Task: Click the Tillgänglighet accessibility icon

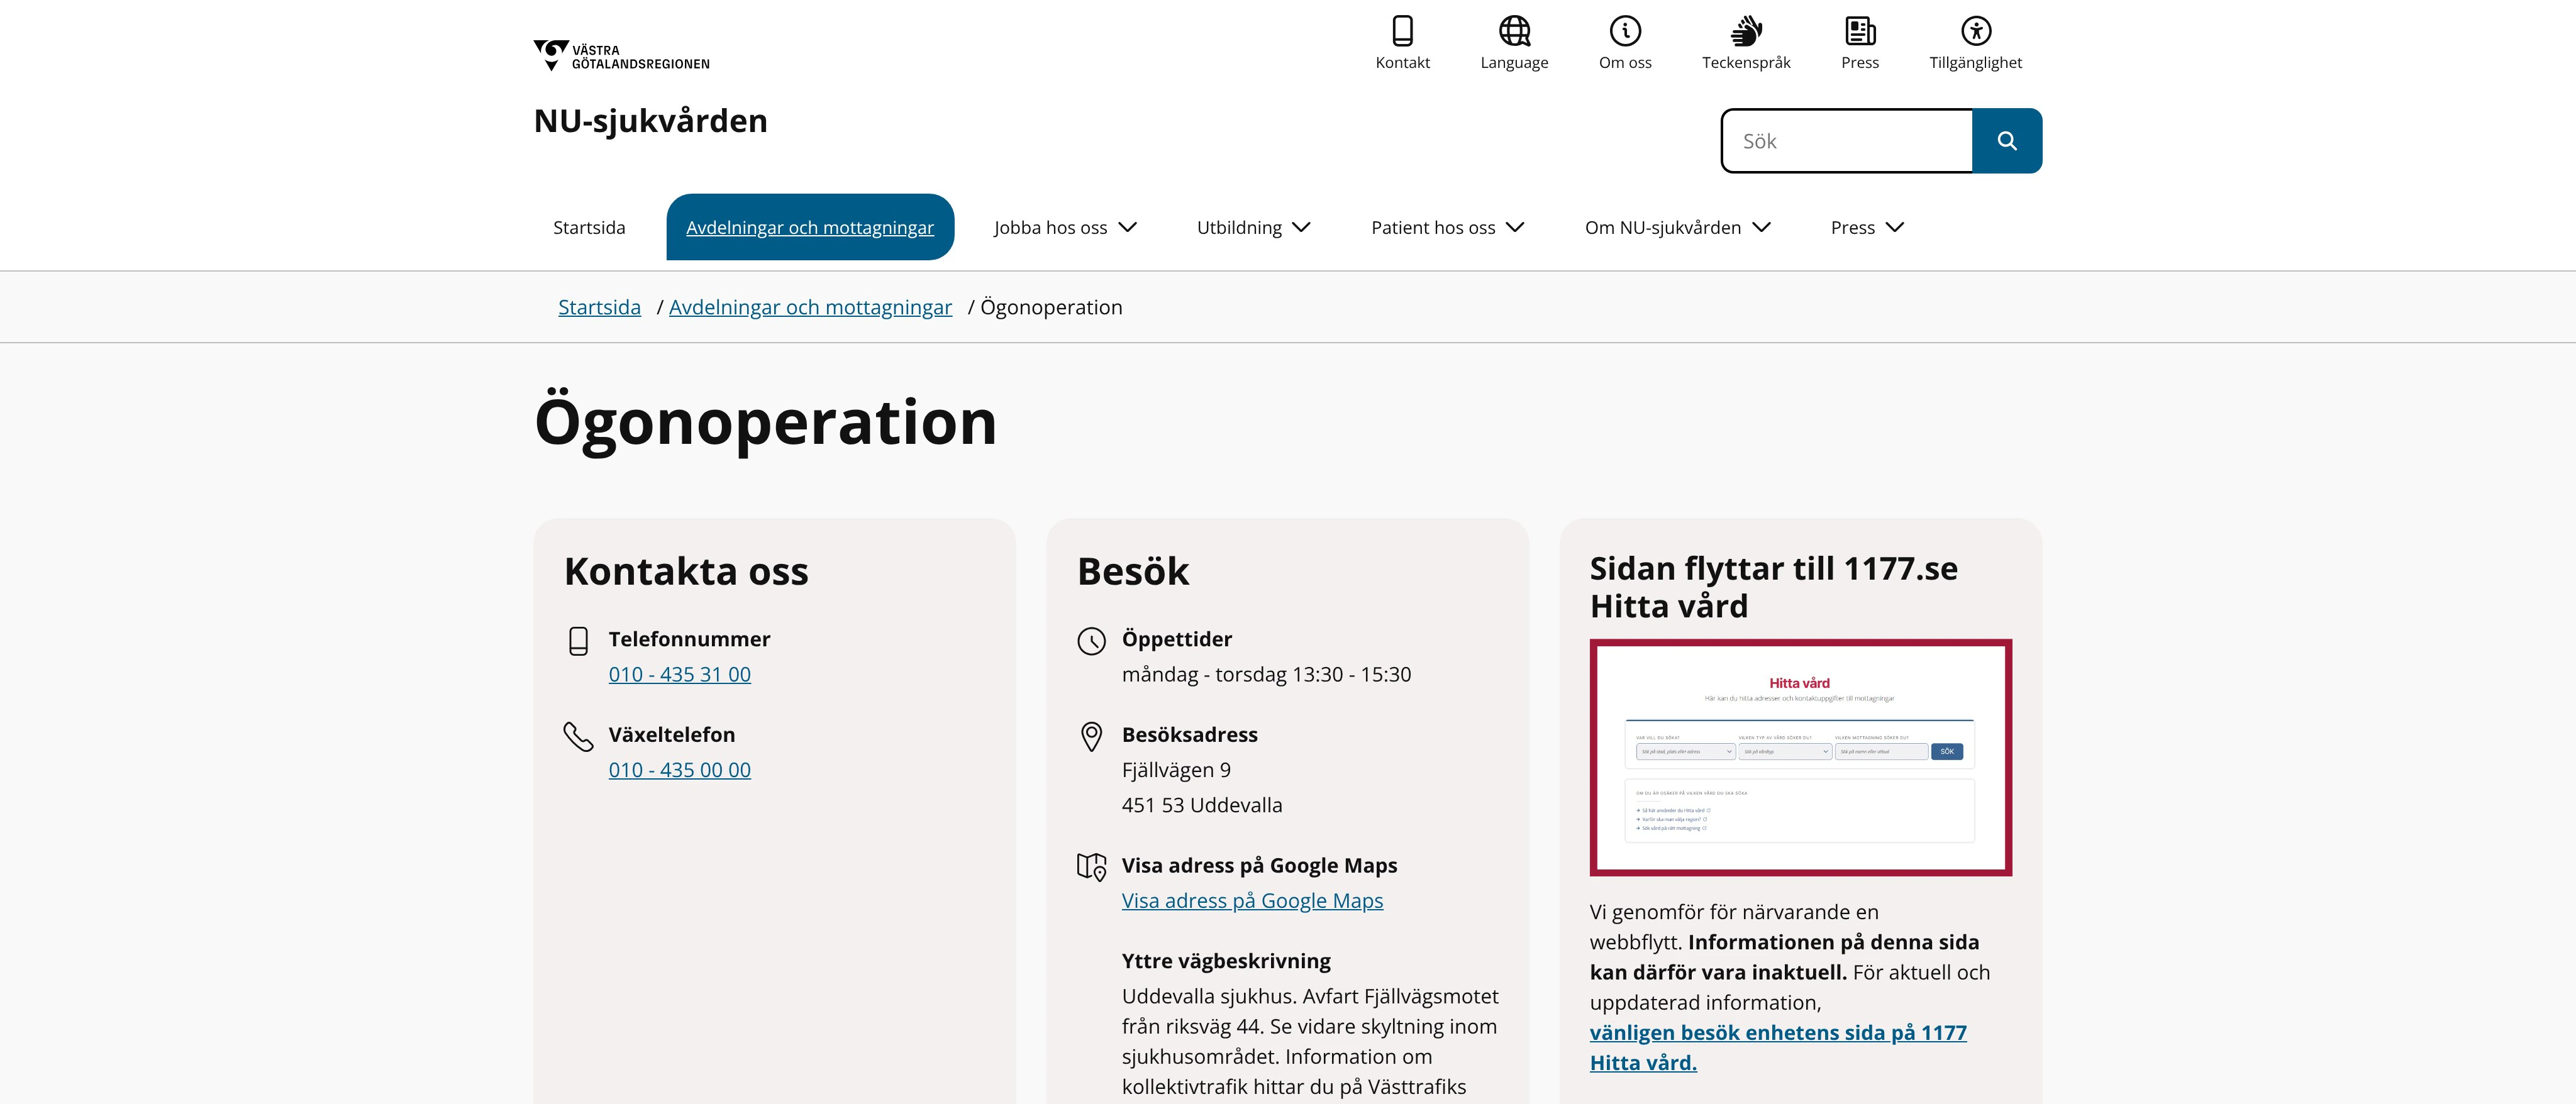Action: [1975, 31]
